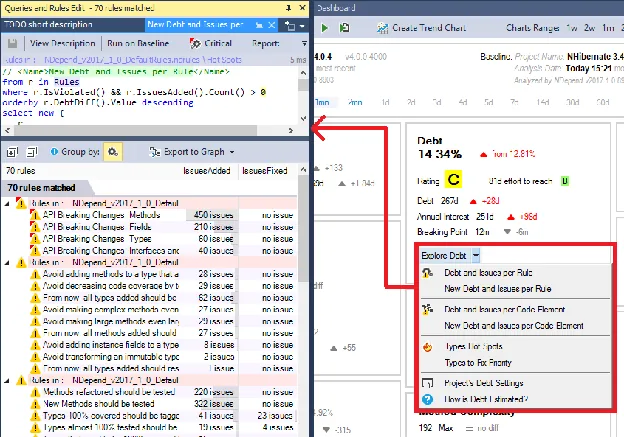624x437 pixels.
Task: Click the run analysis and build report icon
Action: tap(344, 28)
